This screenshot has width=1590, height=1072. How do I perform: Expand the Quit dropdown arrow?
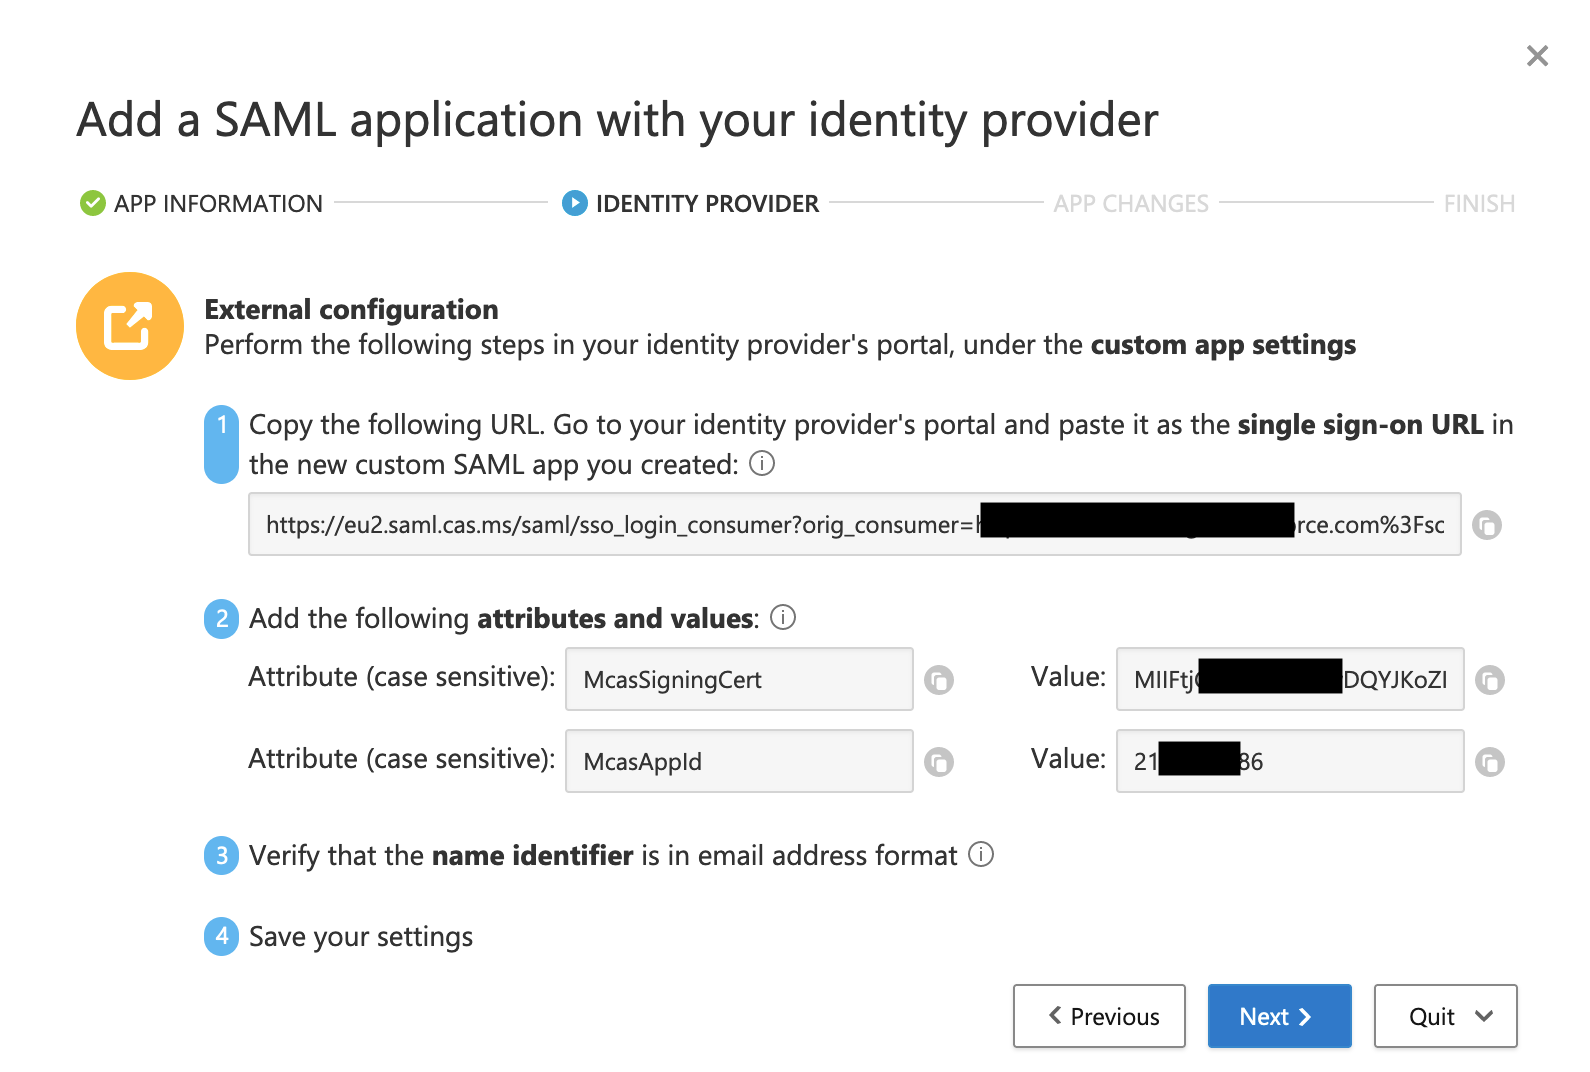click(x=1484, y=1016)
